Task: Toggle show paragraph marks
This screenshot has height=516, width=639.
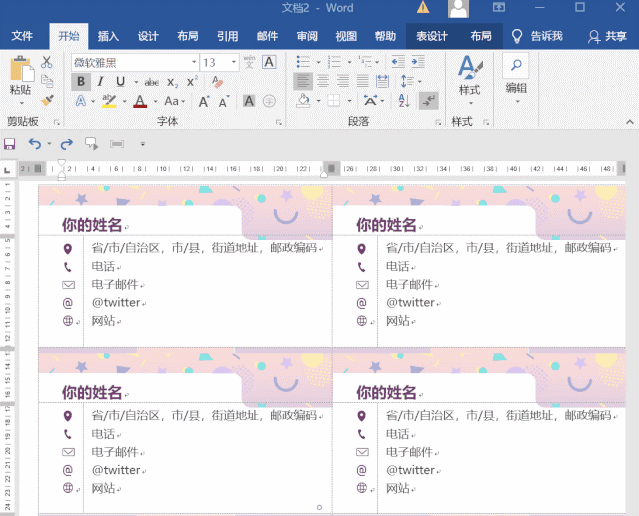Action: 429,101
